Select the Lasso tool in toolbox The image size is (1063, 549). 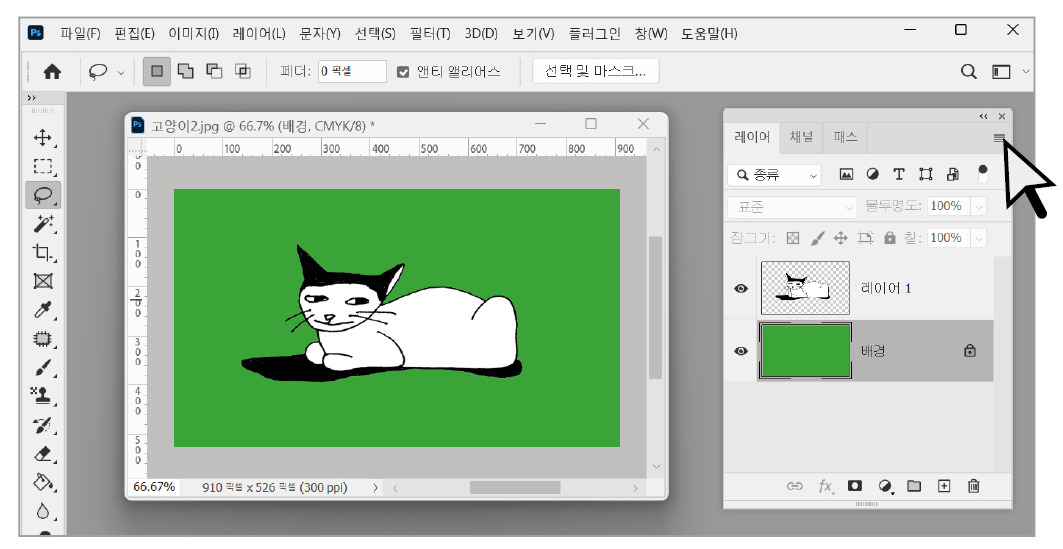[x=43, y=195]
